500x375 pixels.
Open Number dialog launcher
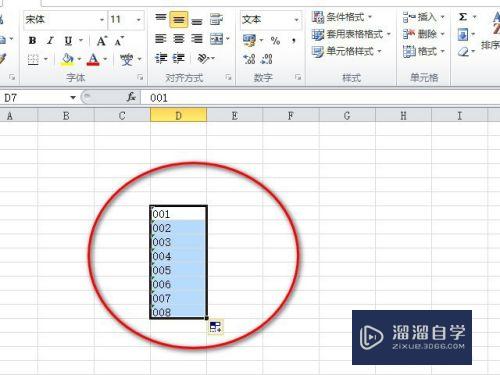(x=298, y=77)
